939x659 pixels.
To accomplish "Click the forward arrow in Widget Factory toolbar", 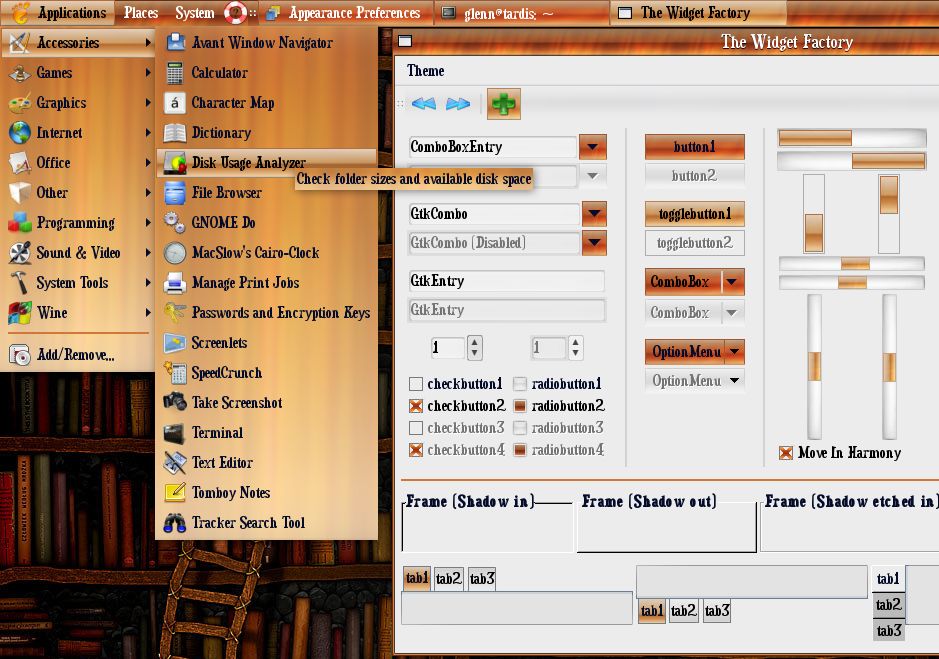I will point(458,104).
